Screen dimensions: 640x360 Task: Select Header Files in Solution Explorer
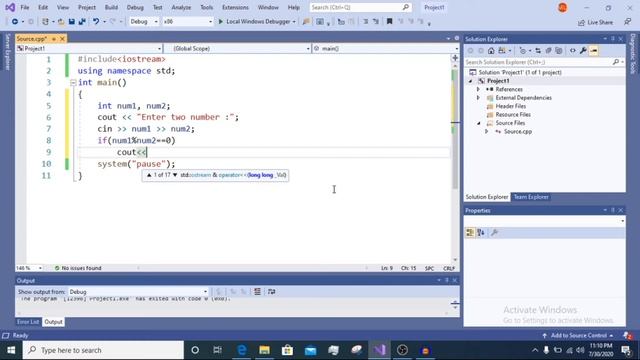pos(510,106)
